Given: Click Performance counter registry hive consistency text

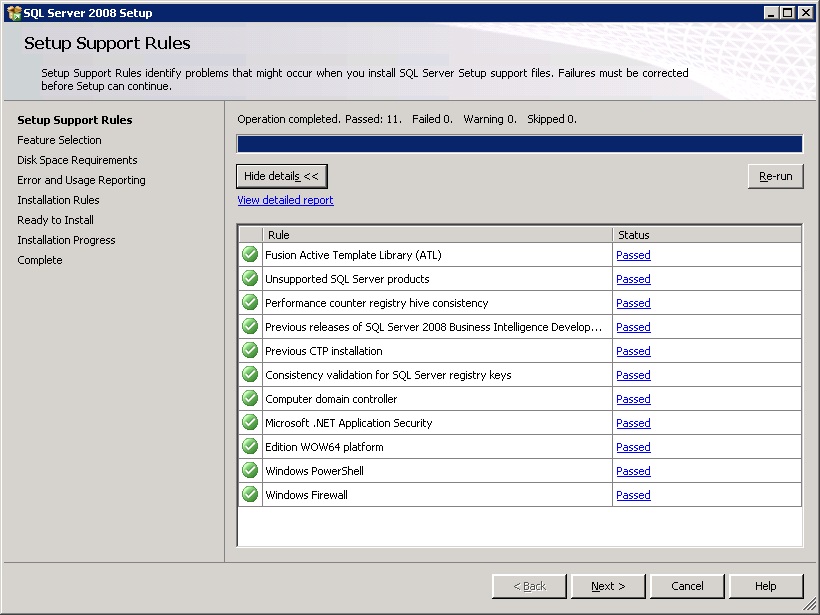Looking at the screenshot, I should click(x=377, y=303).
